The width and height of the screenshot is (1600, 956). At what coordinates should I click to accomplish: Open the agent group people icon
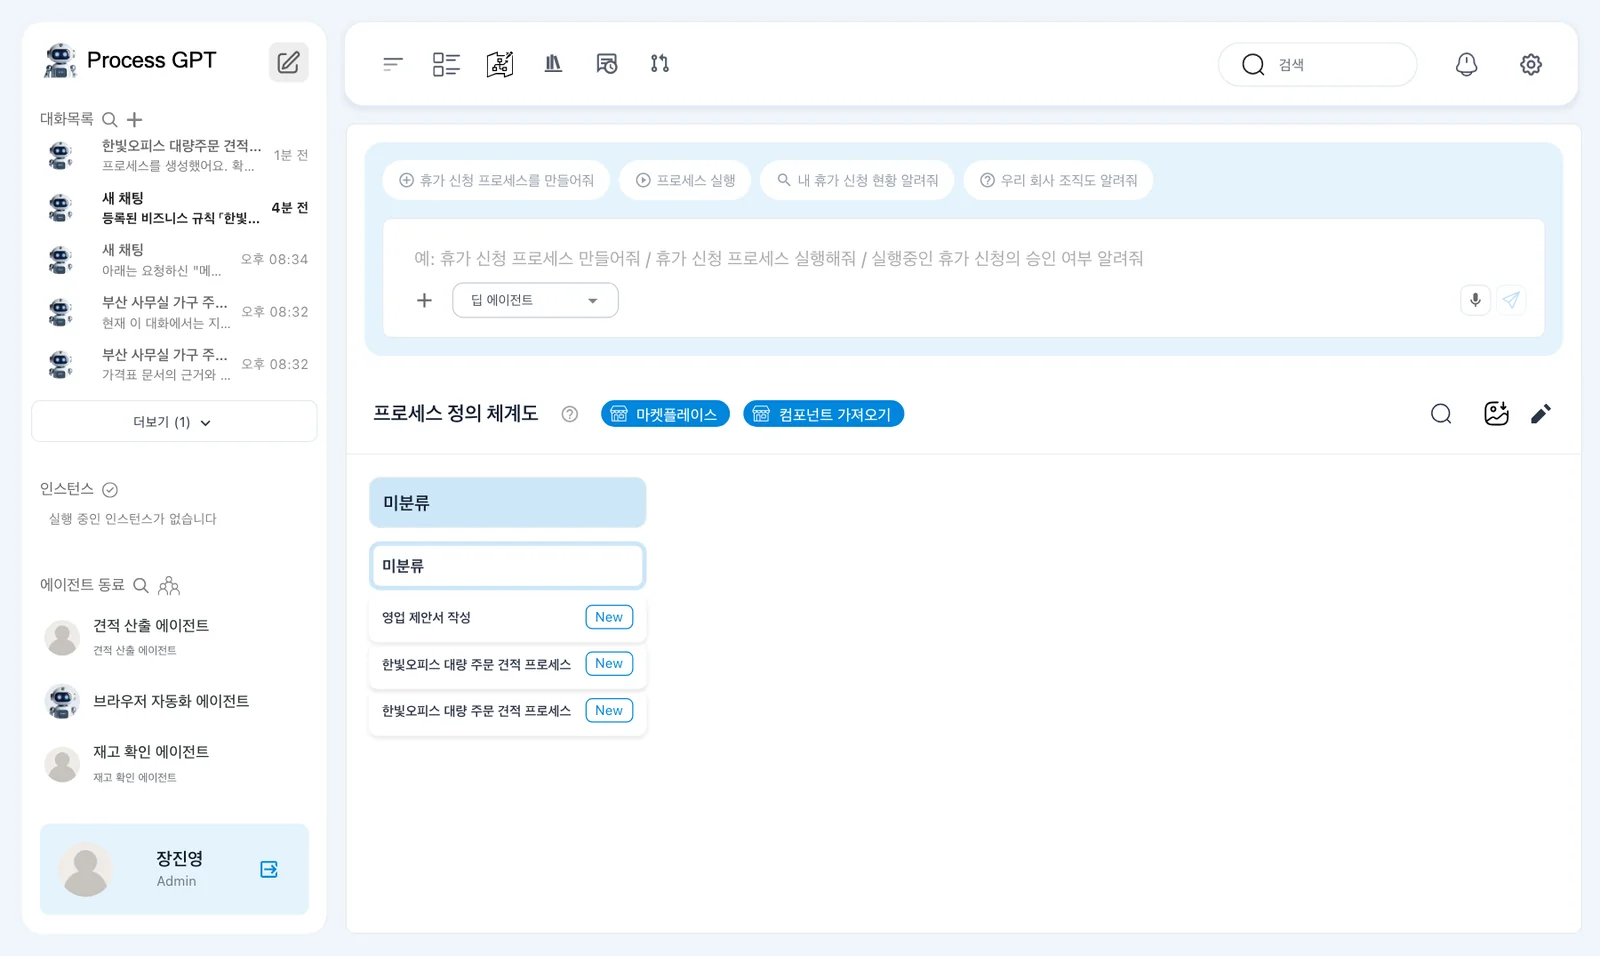pos(169,585)
